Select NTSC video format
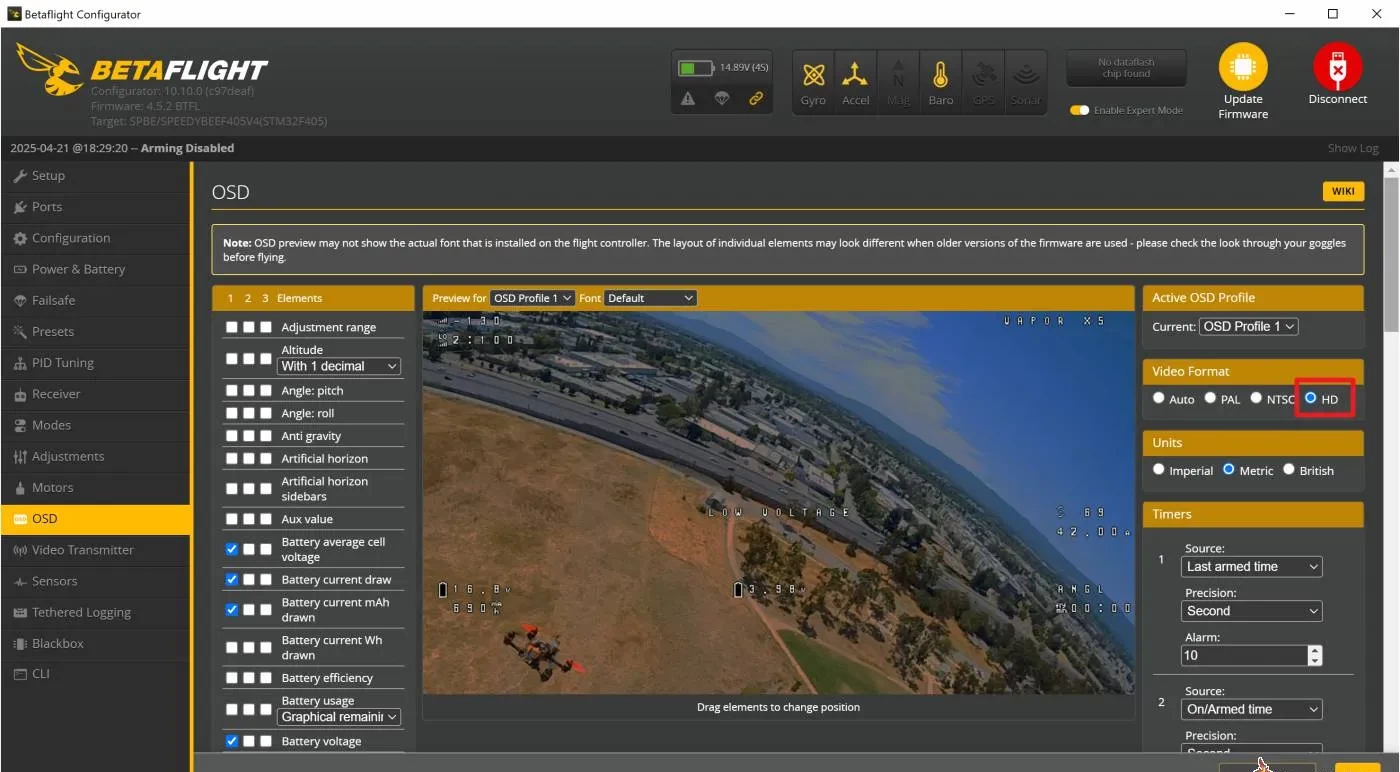Screen dimensions: 1400x772 tap(1256, 398)
